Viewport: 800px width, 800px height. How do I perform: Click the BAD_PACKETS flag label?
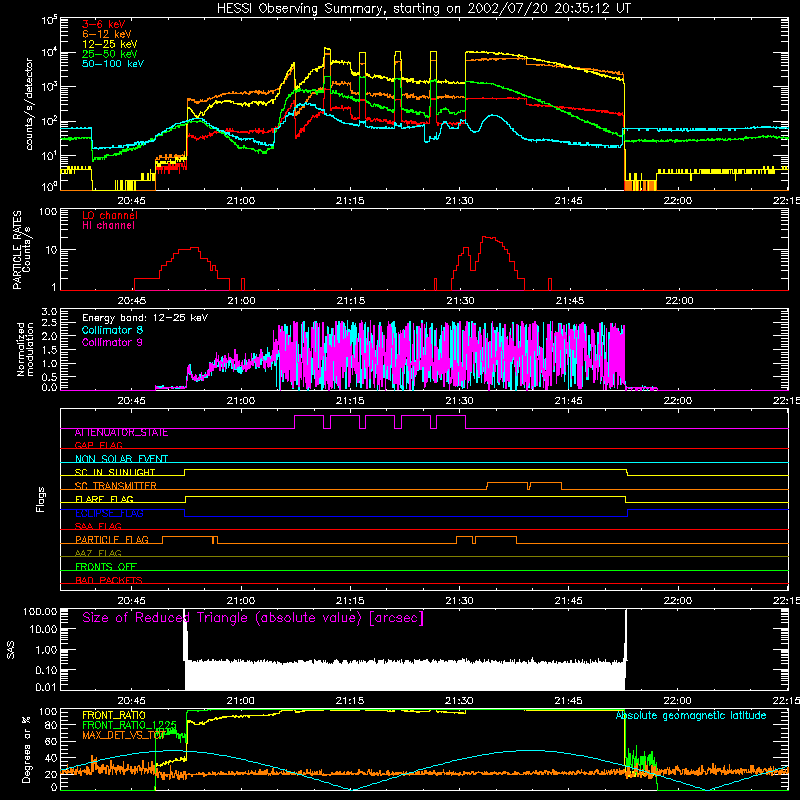[x=109, y=580]
